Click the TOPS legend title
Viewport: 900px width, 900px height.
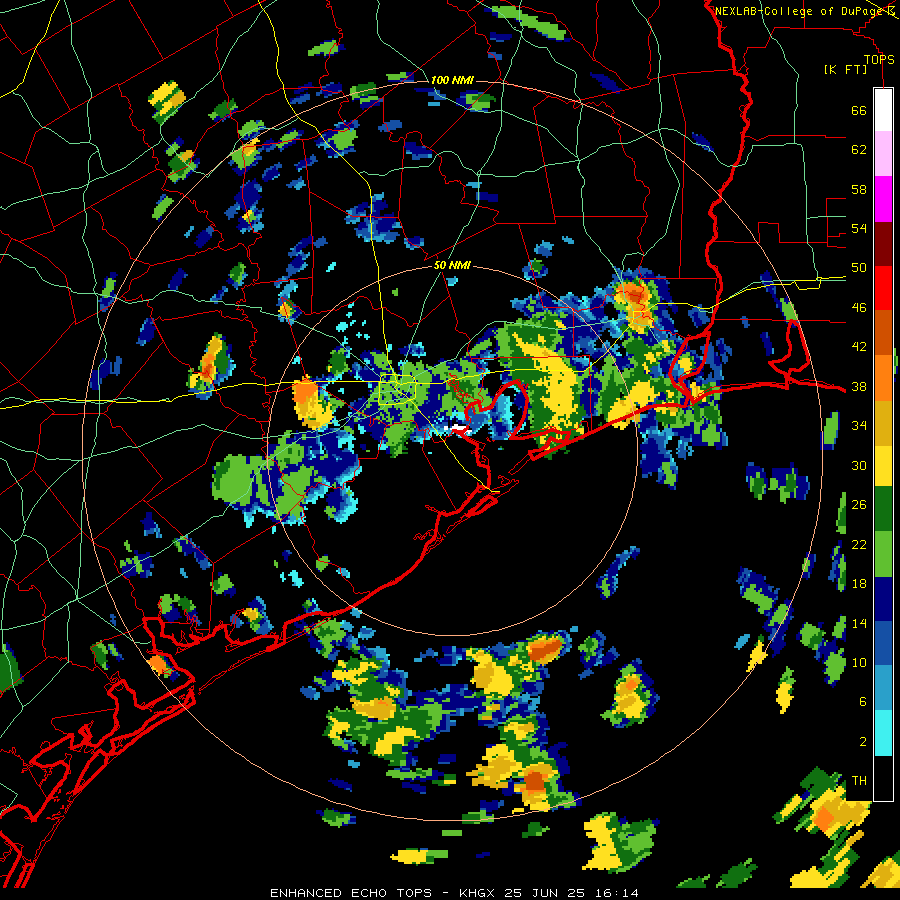coord(879,59)
